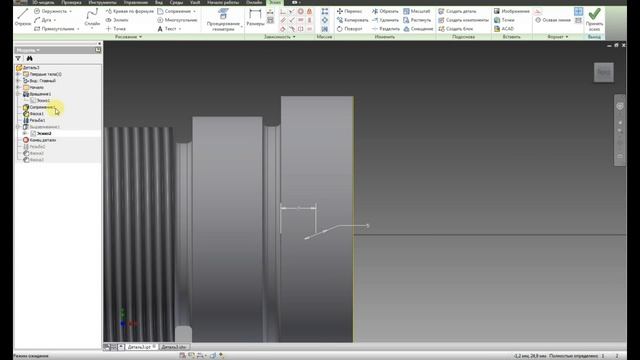Viewport: 640px width, 360px height.
Task: Activate the Размеры (Dimension) tool
Action: click(256, 18)
